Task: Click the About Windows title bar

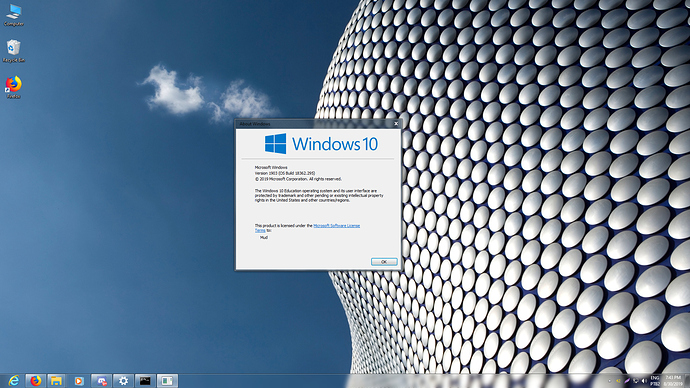Action: 313,124
